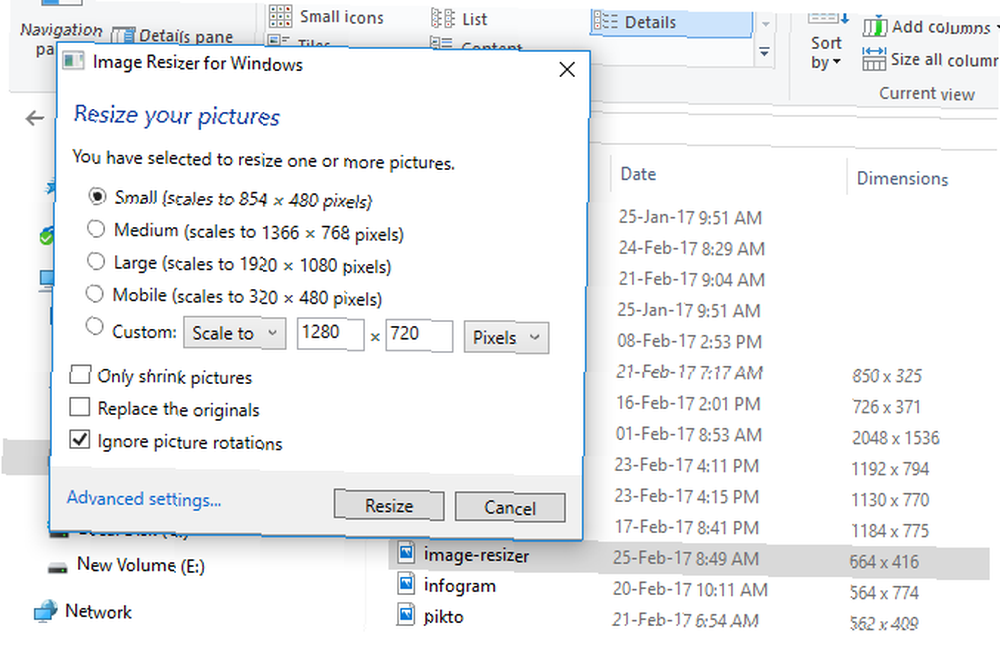This screenshot has height=645, width=1000.
Task: Click the date 21-Feb-17 9:04 AM
Action: [x=691, y=279]
